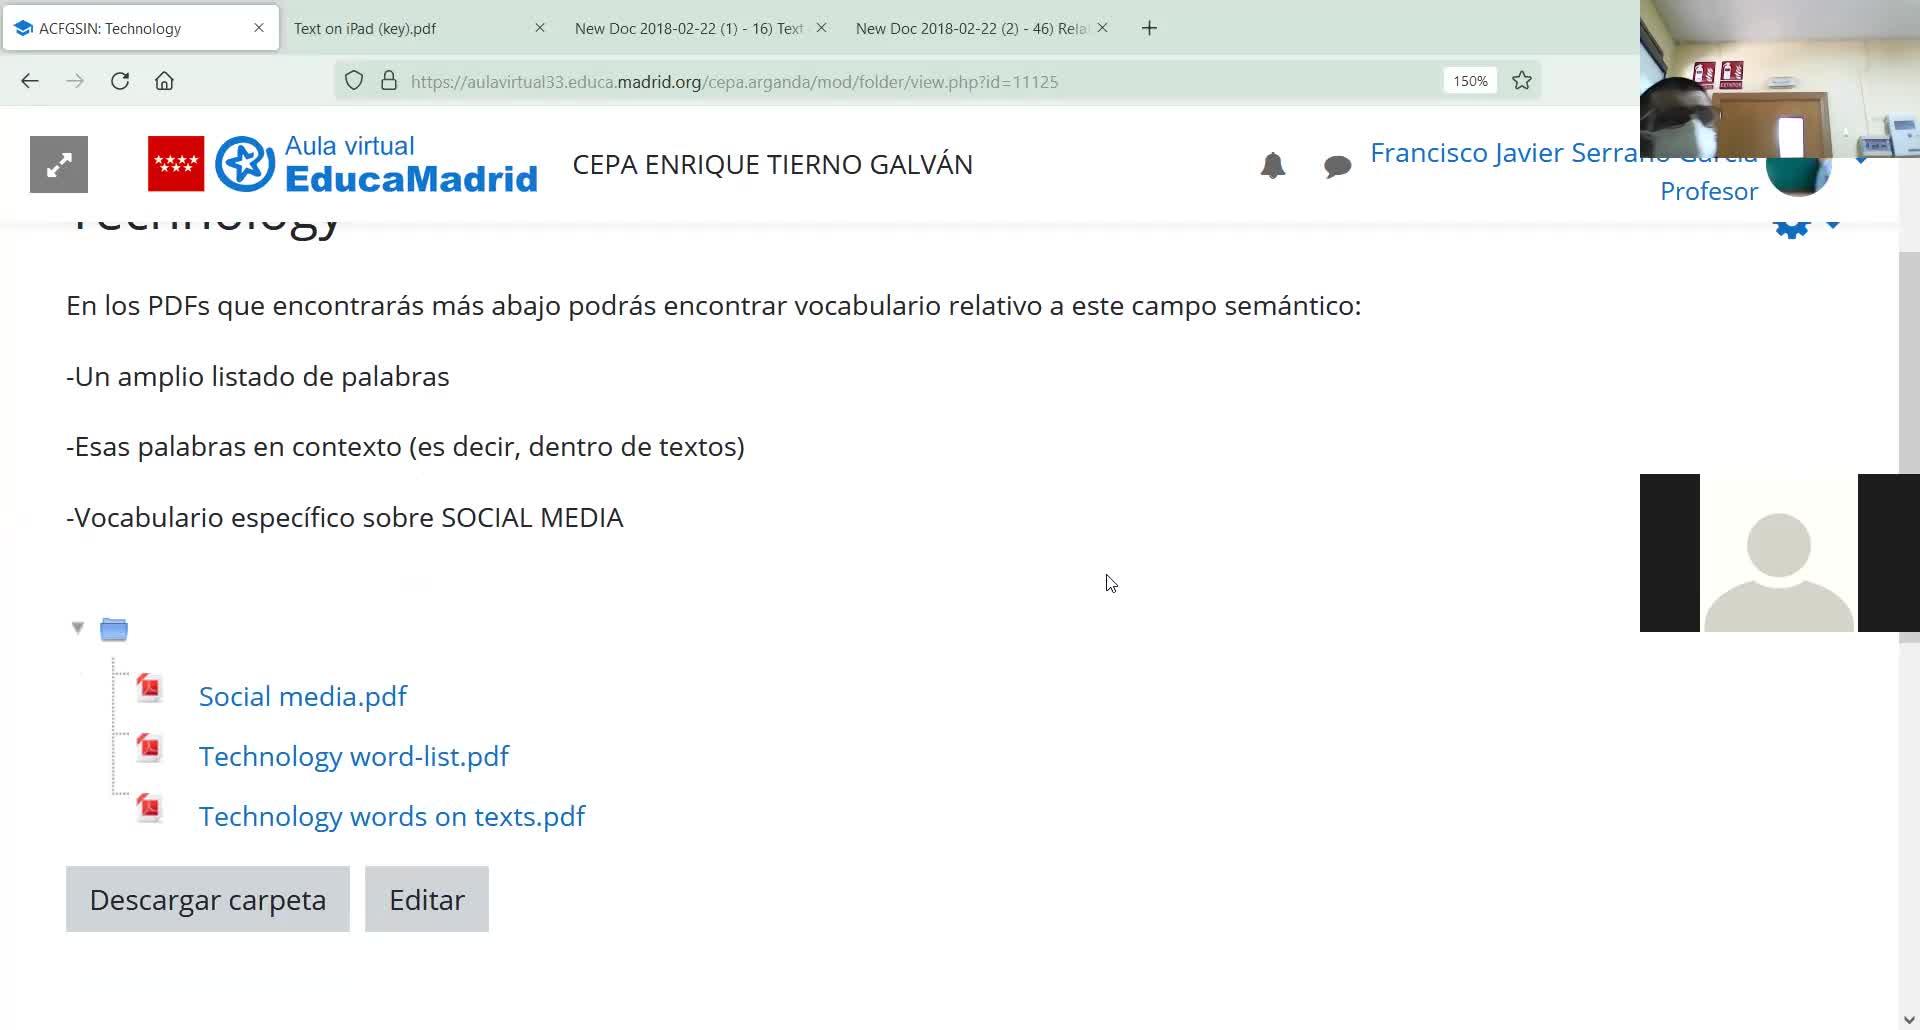Click PDF icon beside Technology words on texts.pdf
Viewport: 1920px width, 1030px height.
[x=149, y=808]
